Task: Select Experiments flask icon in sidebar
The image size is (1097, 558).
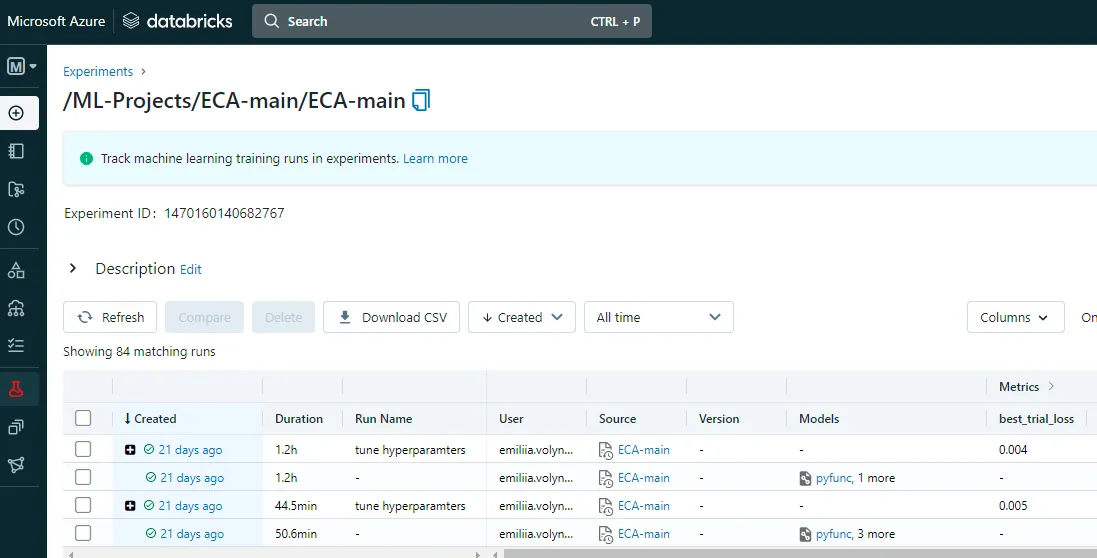Action: [x=16, y=389]
